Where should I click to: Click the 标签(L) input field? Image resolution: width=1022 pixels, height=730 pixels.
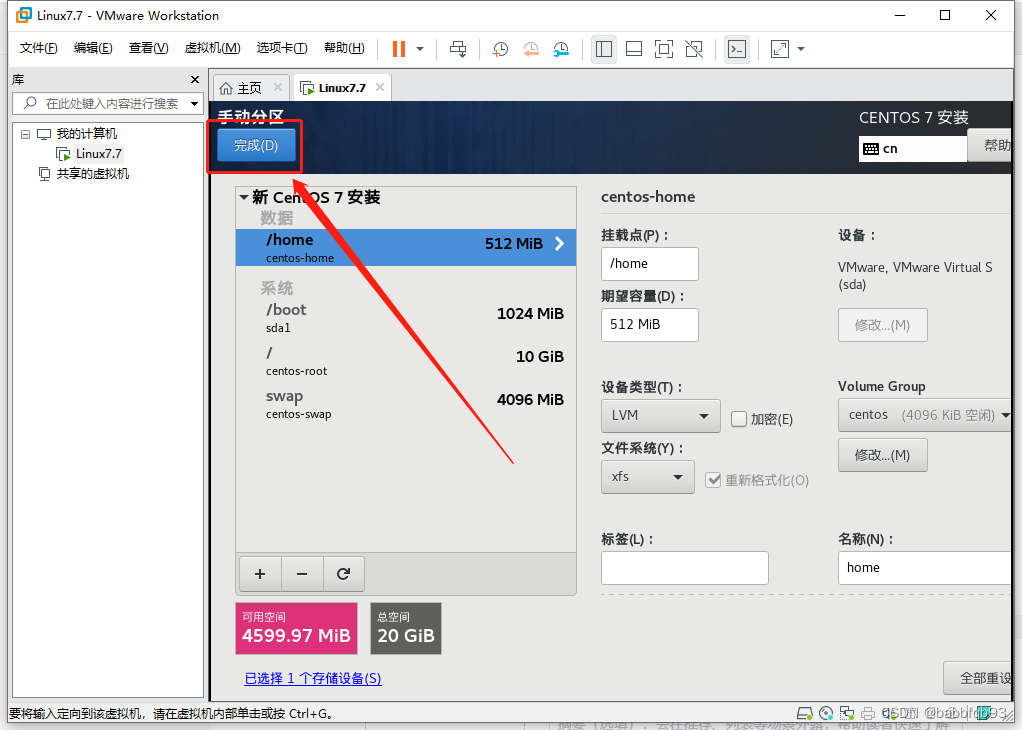684,568
